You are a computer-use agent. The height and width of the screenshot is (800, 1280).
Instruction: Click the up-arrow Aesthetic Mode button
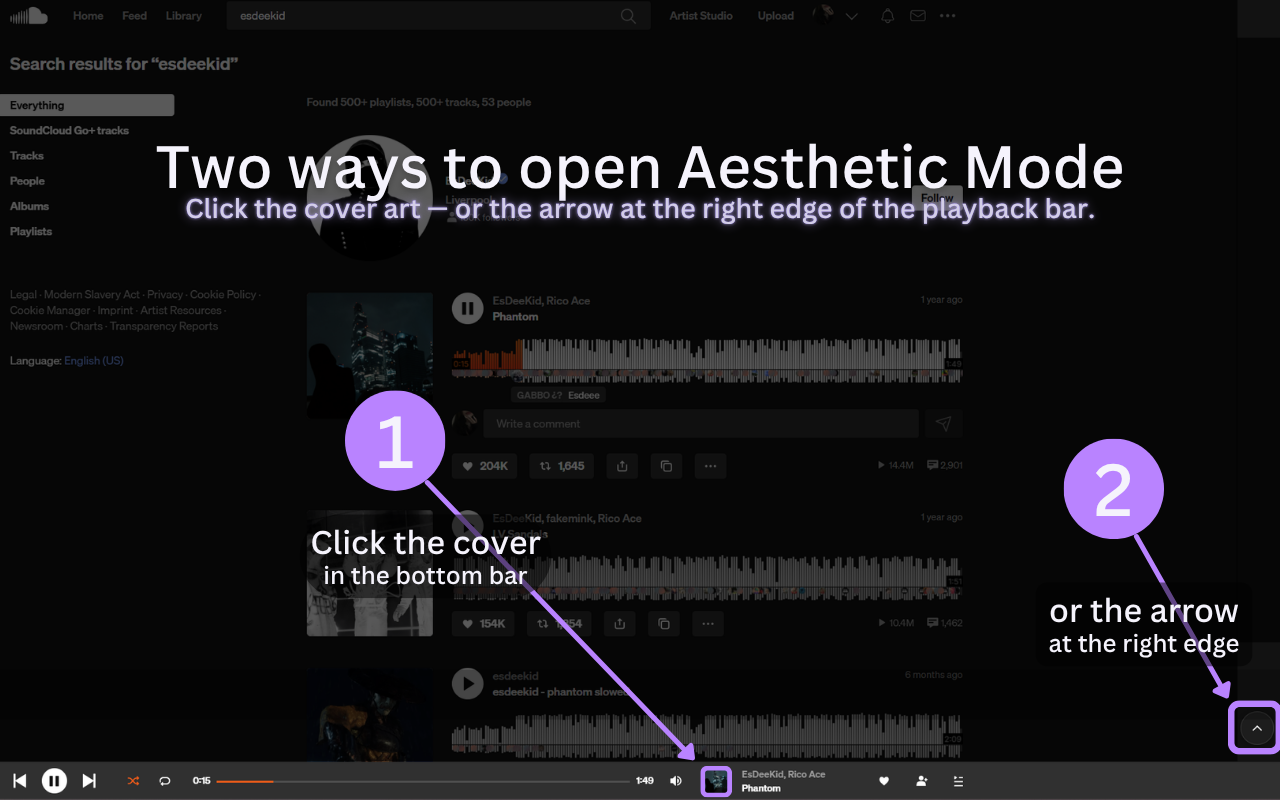(1257, 728)
